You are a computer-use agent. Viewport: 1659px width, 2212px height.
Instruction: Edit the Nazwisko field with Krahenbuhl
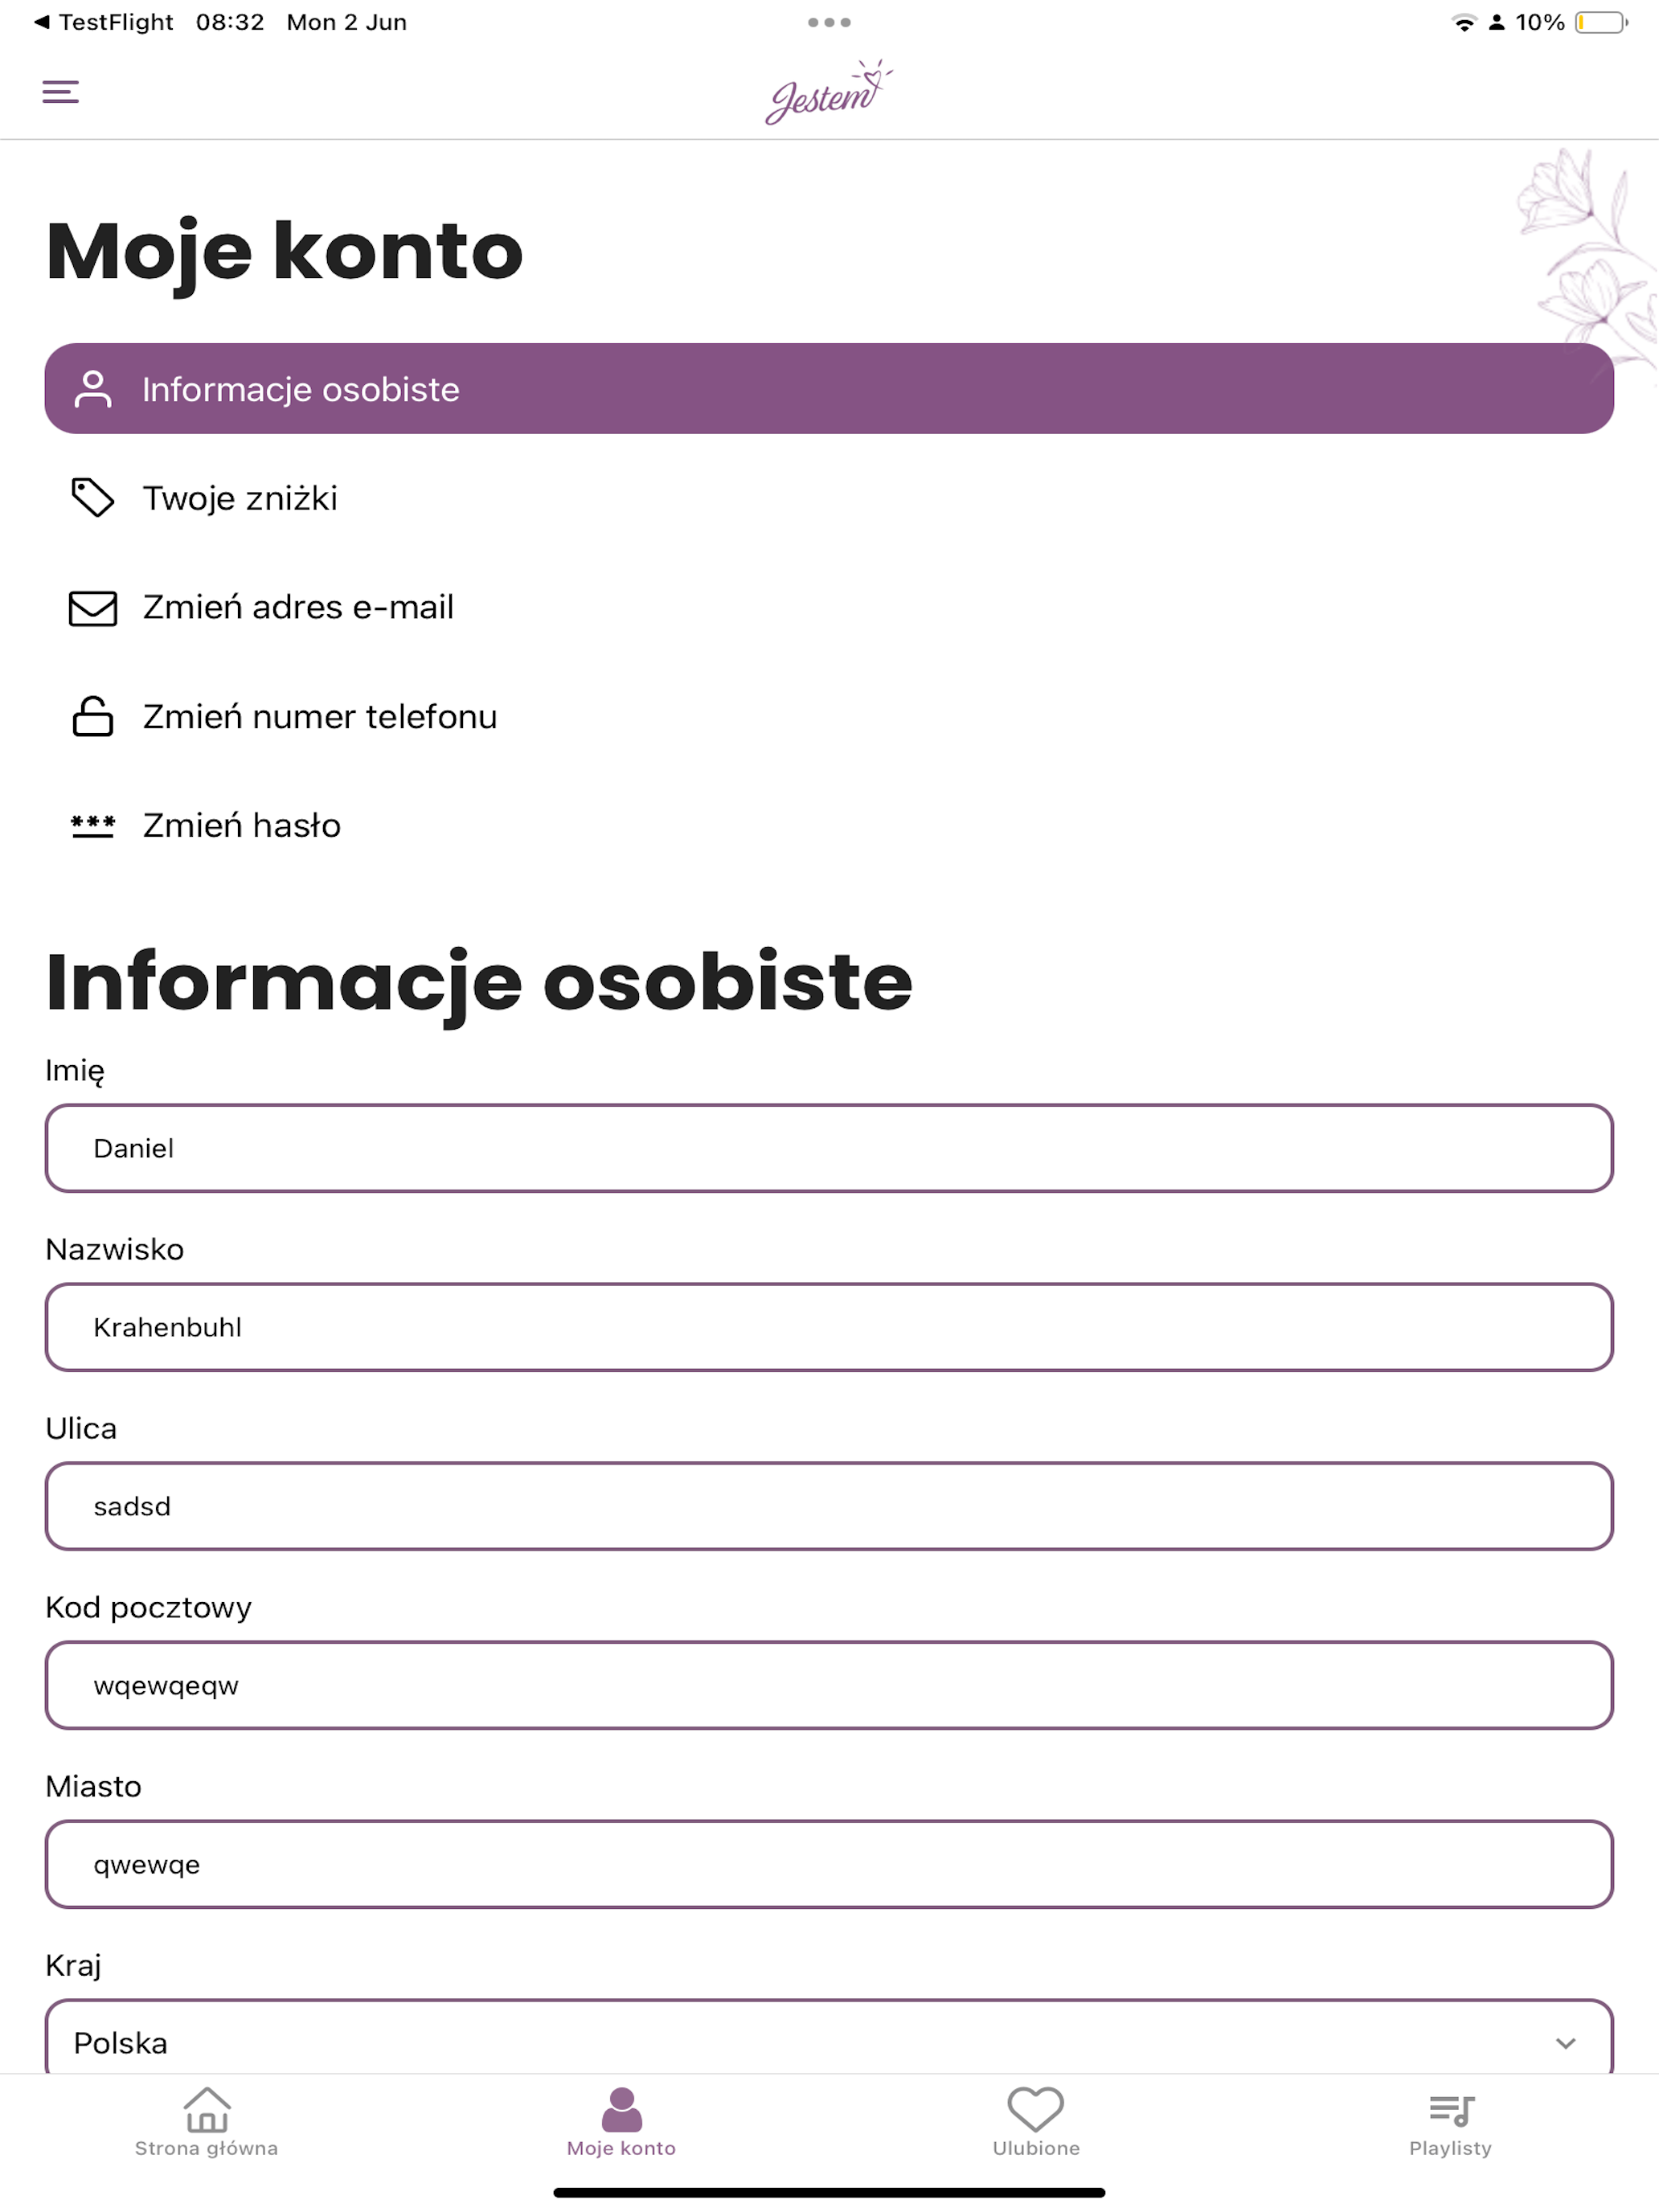(x=829, y=1327)
